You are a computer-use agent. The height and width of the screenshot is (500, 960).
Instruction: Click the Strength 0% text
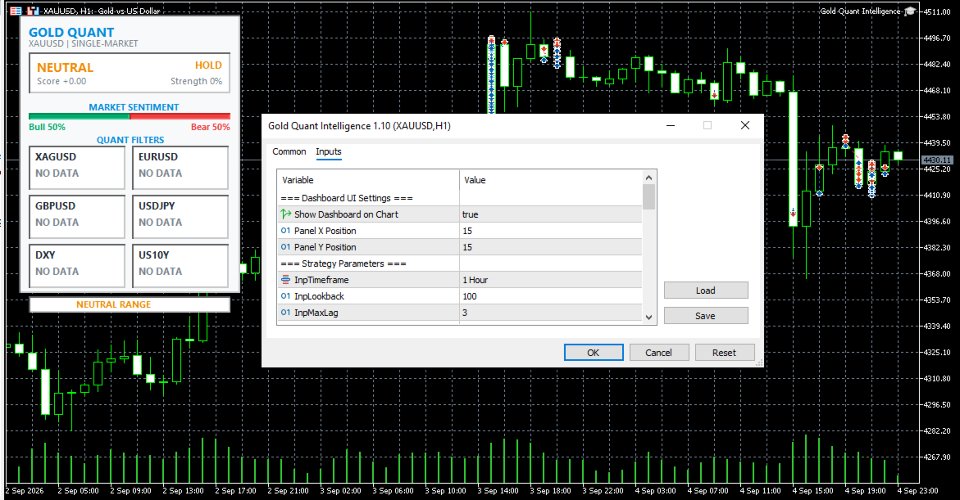pos(196,81)
